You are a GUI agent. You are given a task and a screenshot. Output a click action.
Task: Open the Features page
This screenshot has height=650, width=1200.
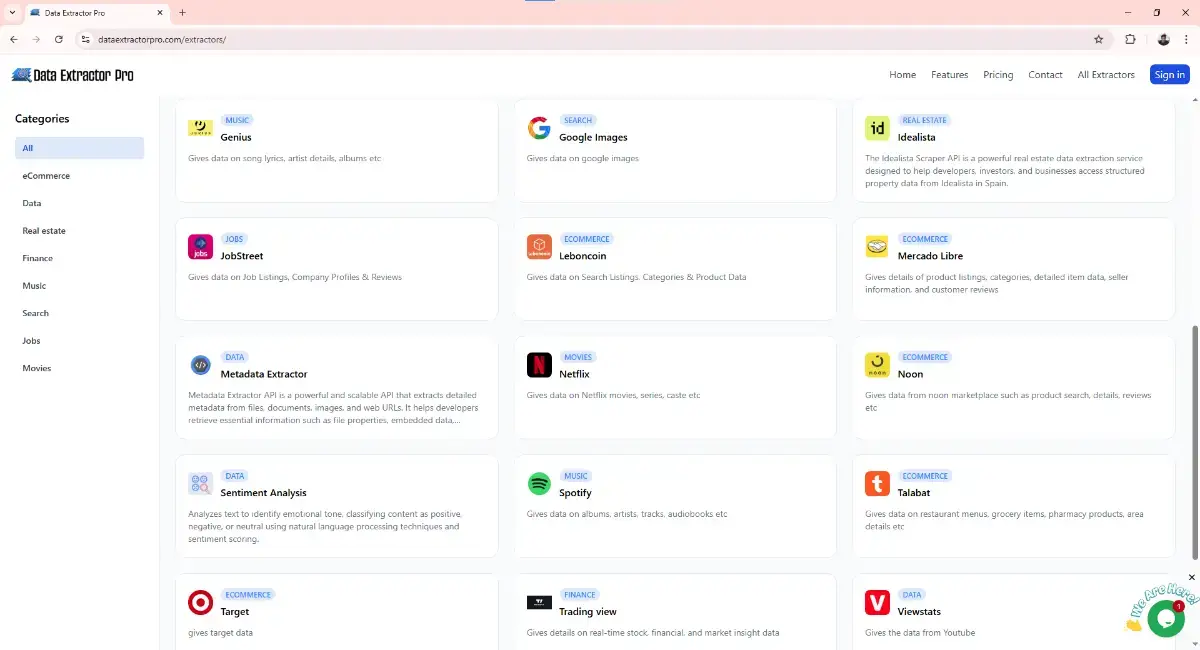pyautogui.click(x=949, y=75)
